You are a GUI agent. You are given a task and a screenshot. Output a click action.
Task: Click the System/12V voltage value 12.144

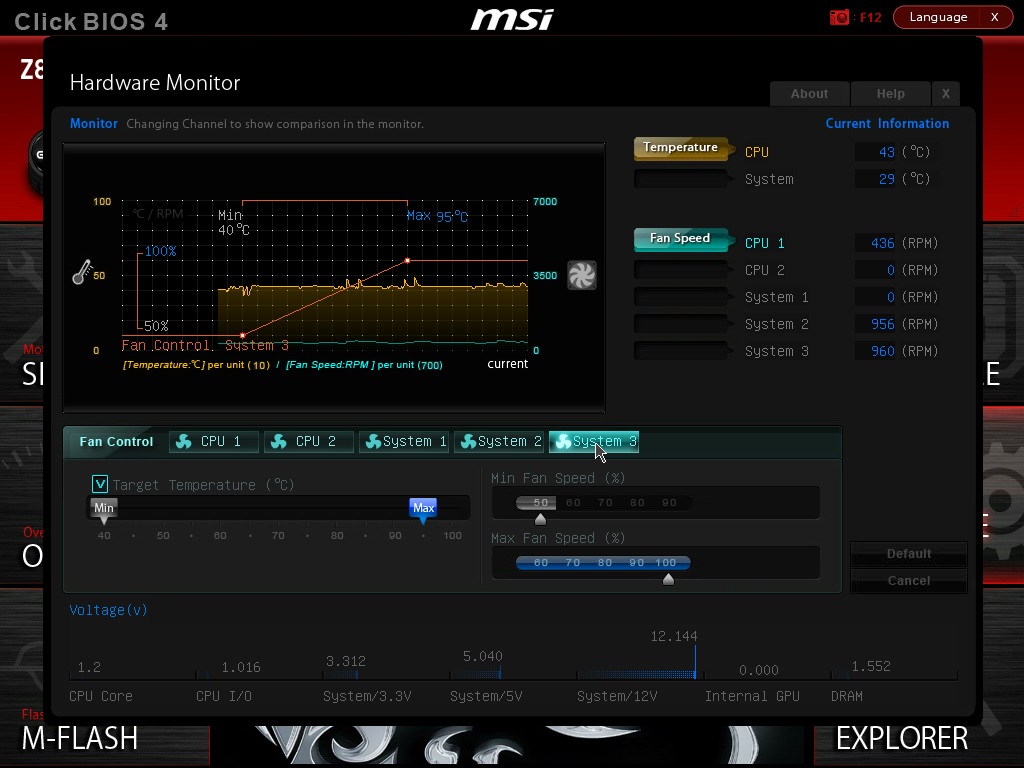[x=673, y=636]
